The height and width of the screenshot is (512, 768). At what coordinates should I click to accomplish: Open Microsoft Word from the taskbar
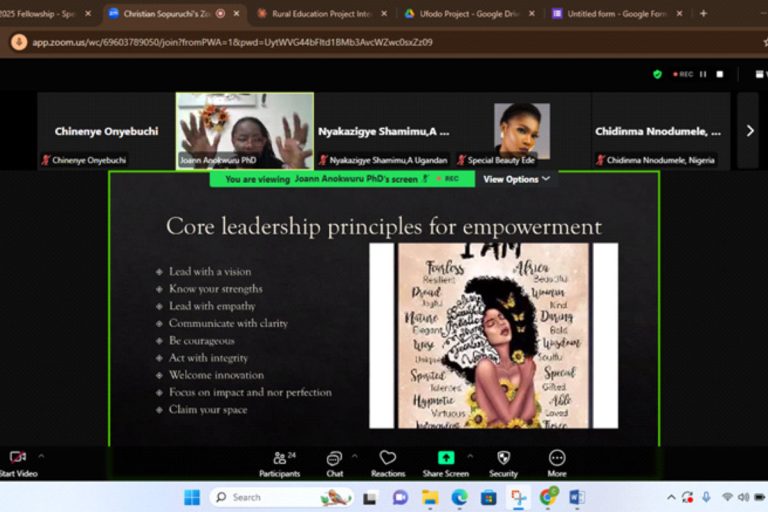coord(576,497)
